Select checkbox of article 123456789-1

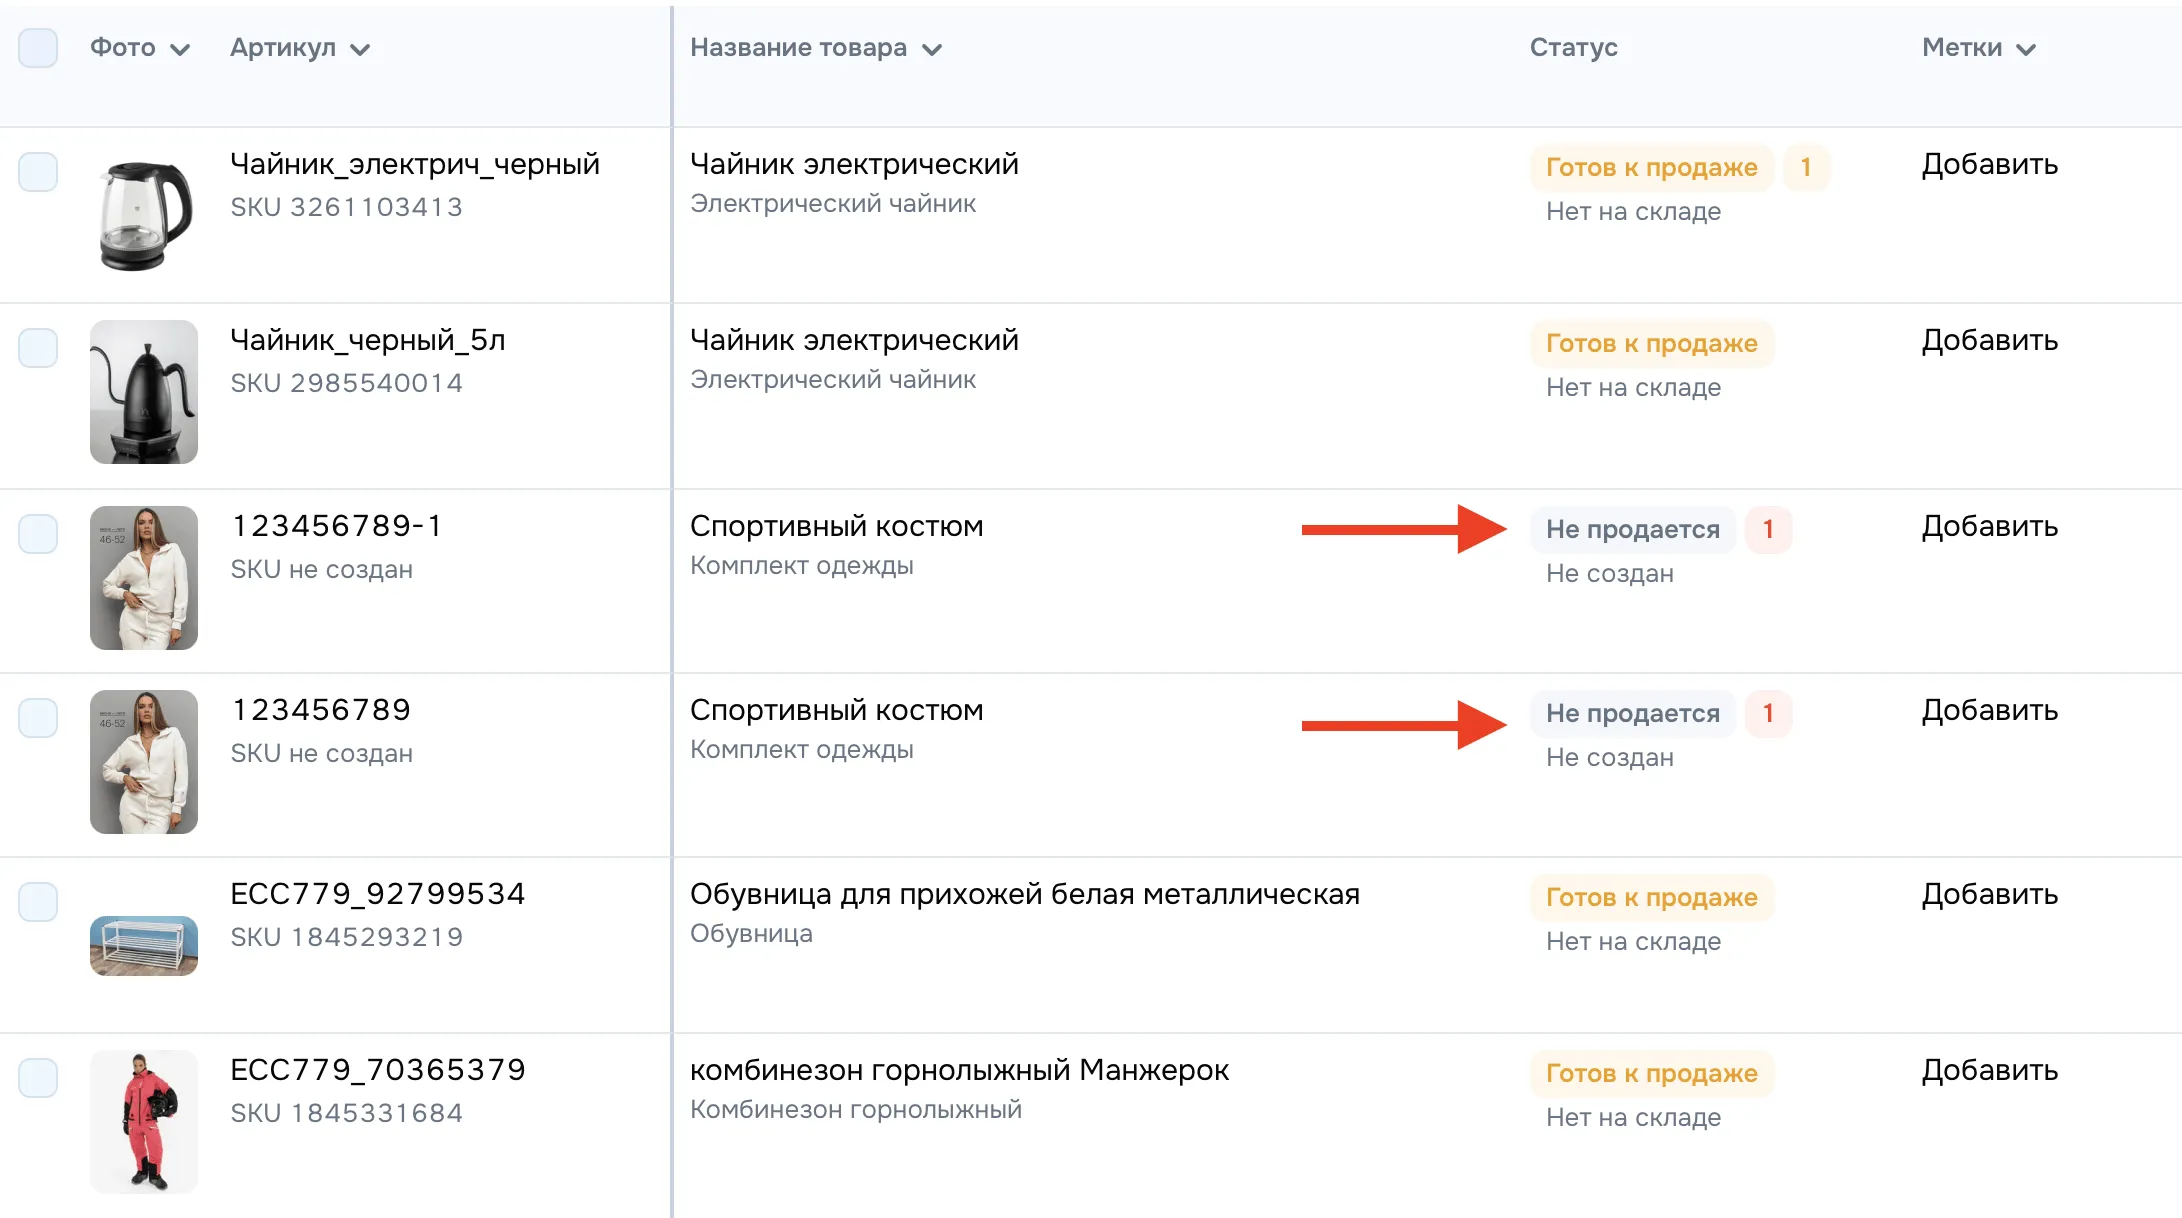coord(37,533)
